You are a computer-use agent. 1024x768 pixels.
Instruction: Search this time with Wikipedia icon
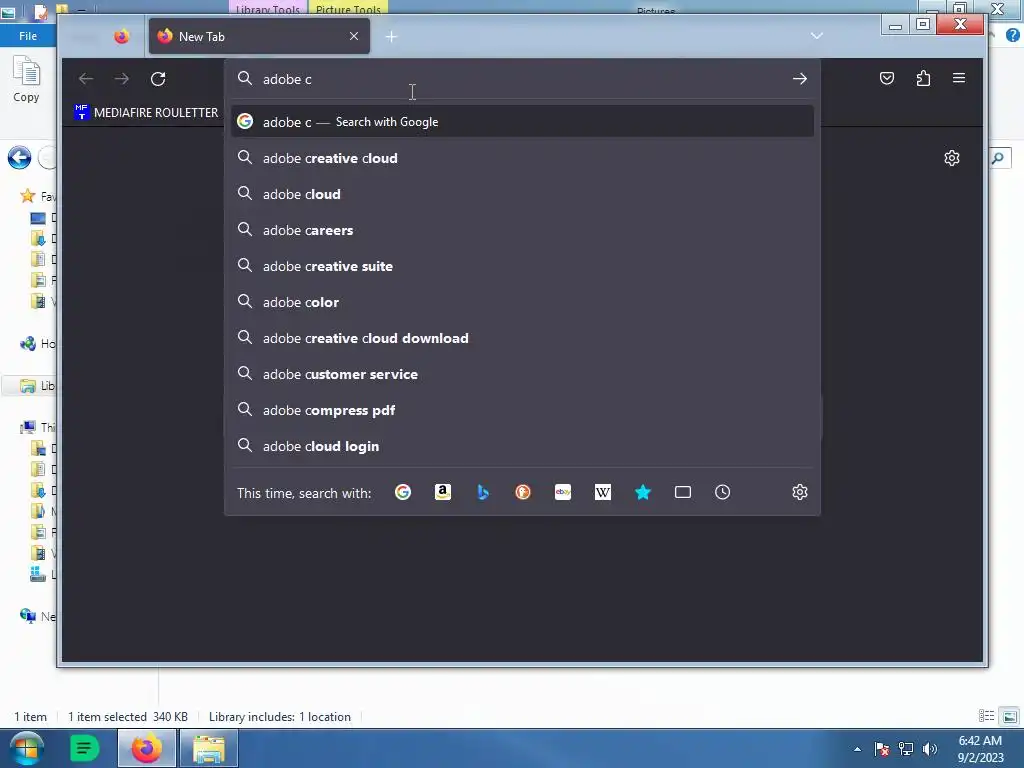click(603, 492)
